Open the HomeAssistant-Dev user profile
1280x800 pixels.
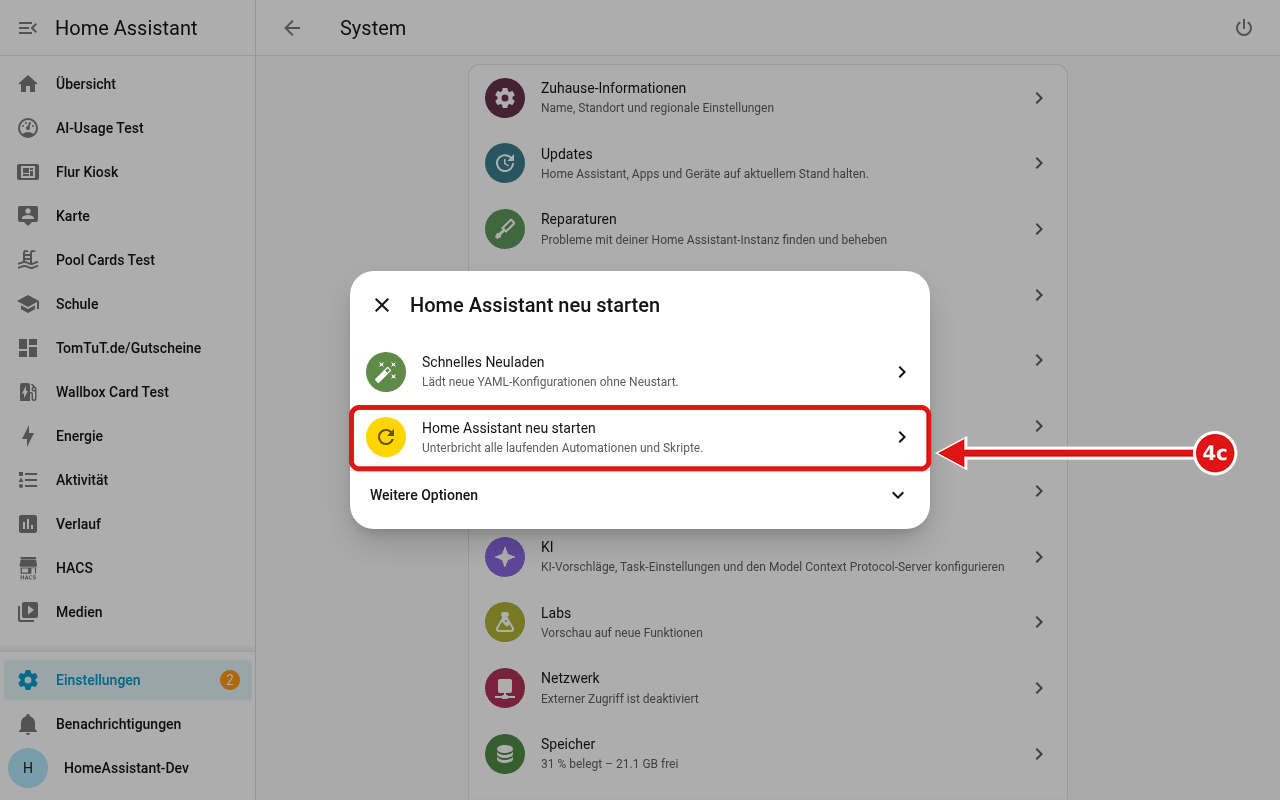click(128, 768)
